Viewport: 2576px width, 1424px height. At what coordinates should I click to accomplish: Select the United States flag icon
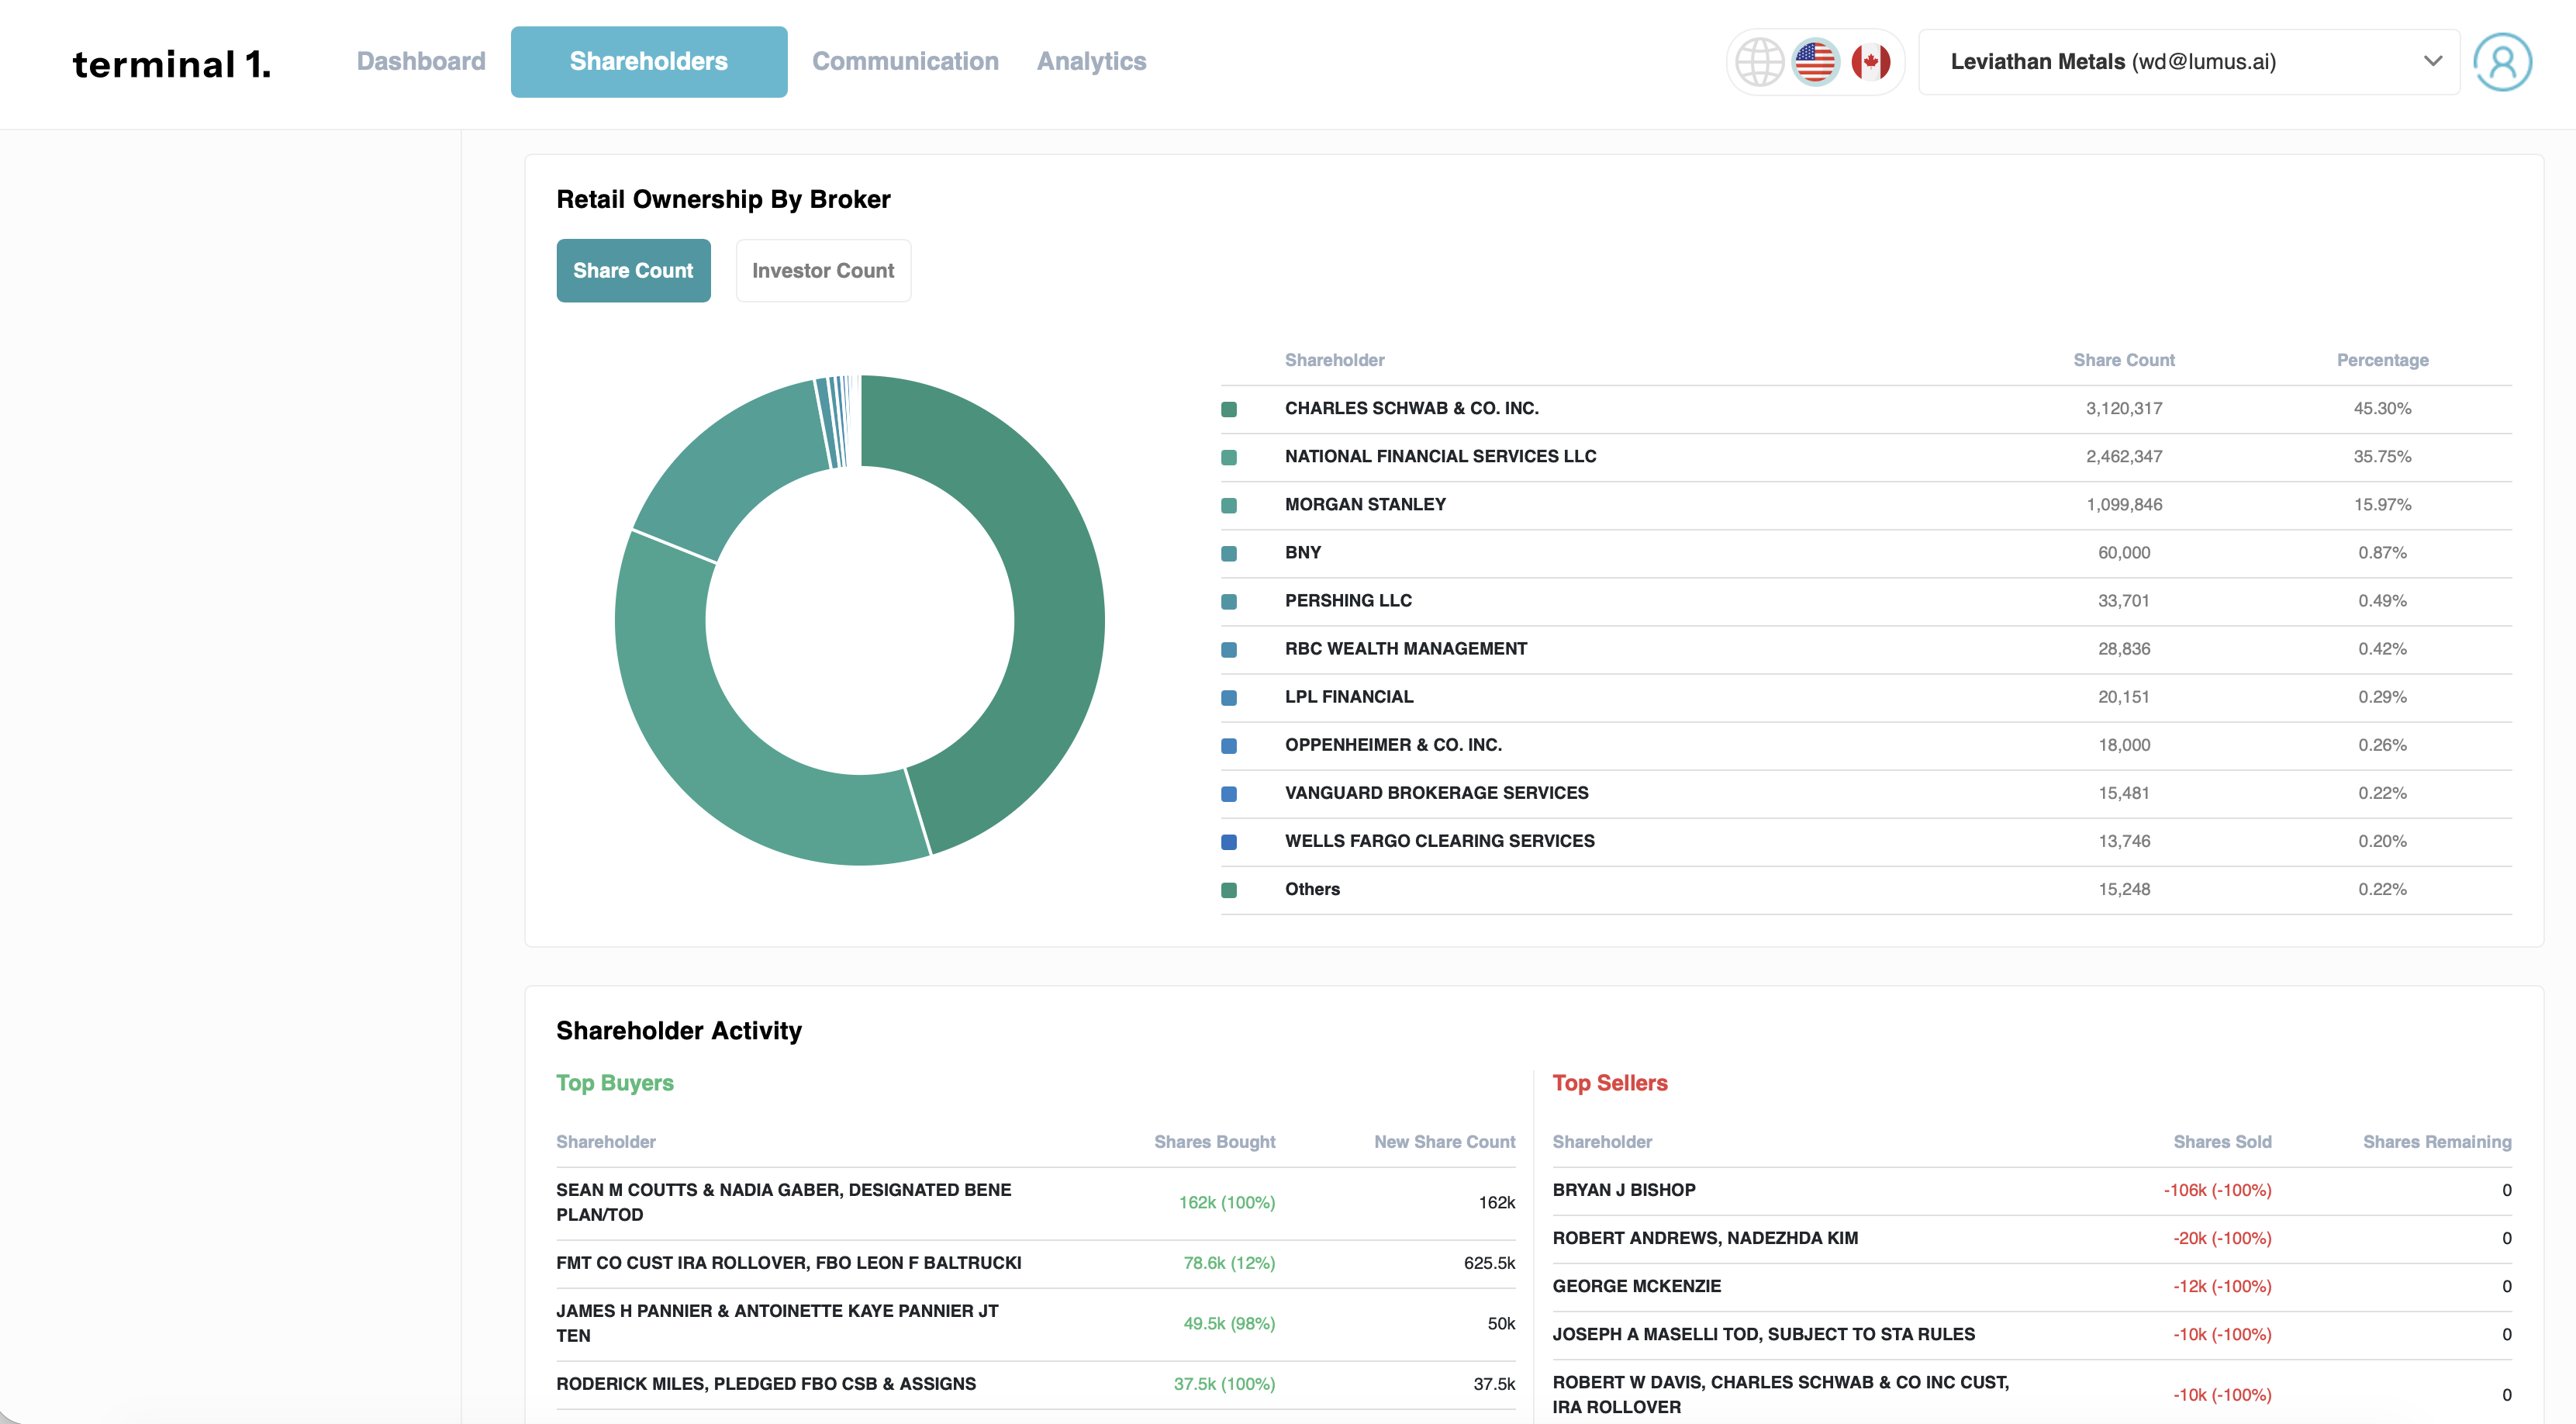1815,62
